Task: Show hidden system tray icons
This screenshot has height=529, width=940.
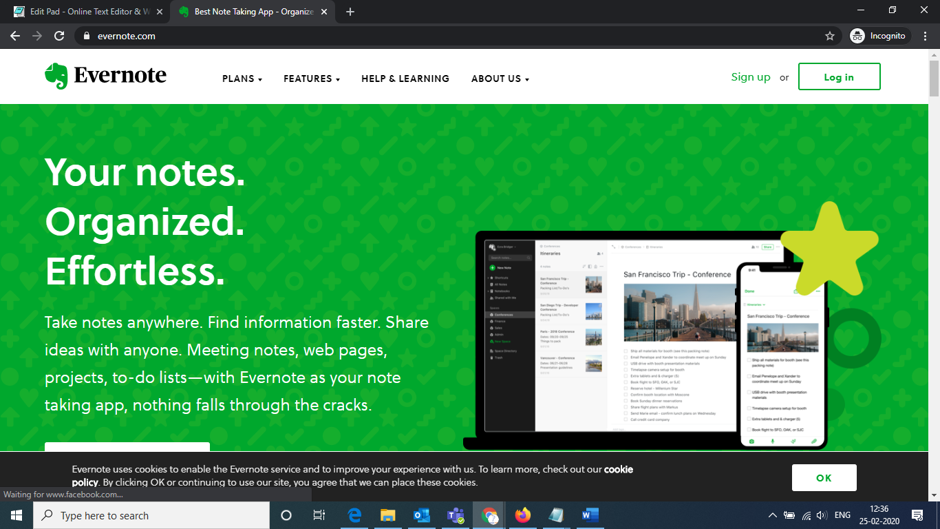Action: coord(772,515)
